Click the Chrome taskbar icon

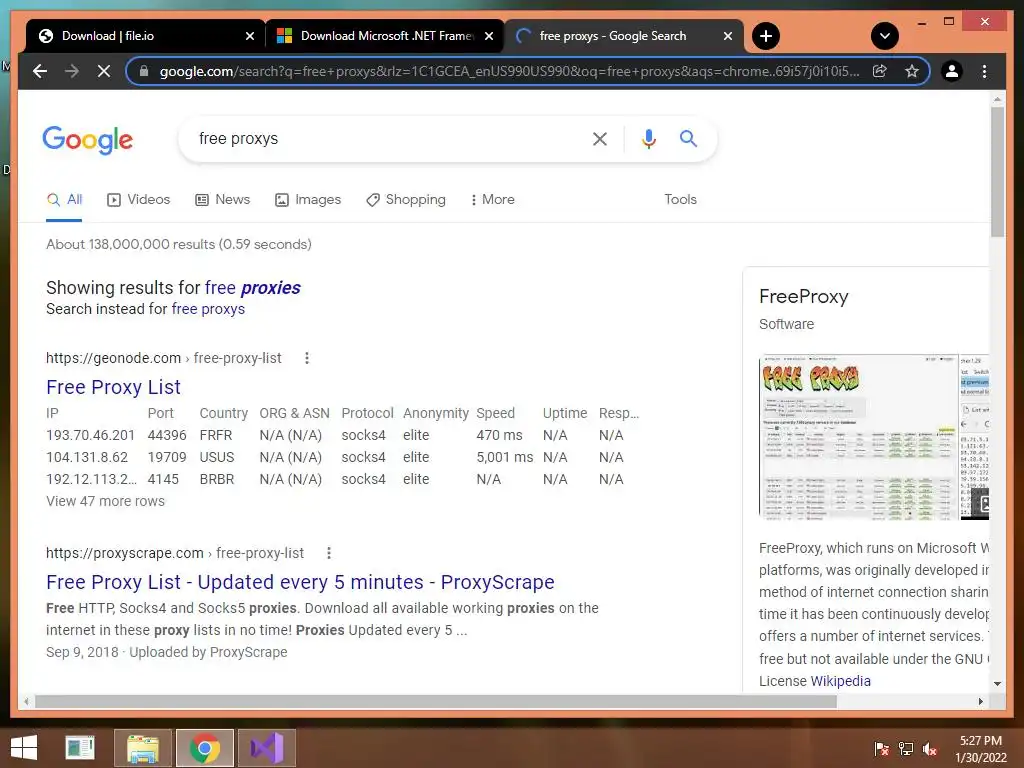pos(204,748)
